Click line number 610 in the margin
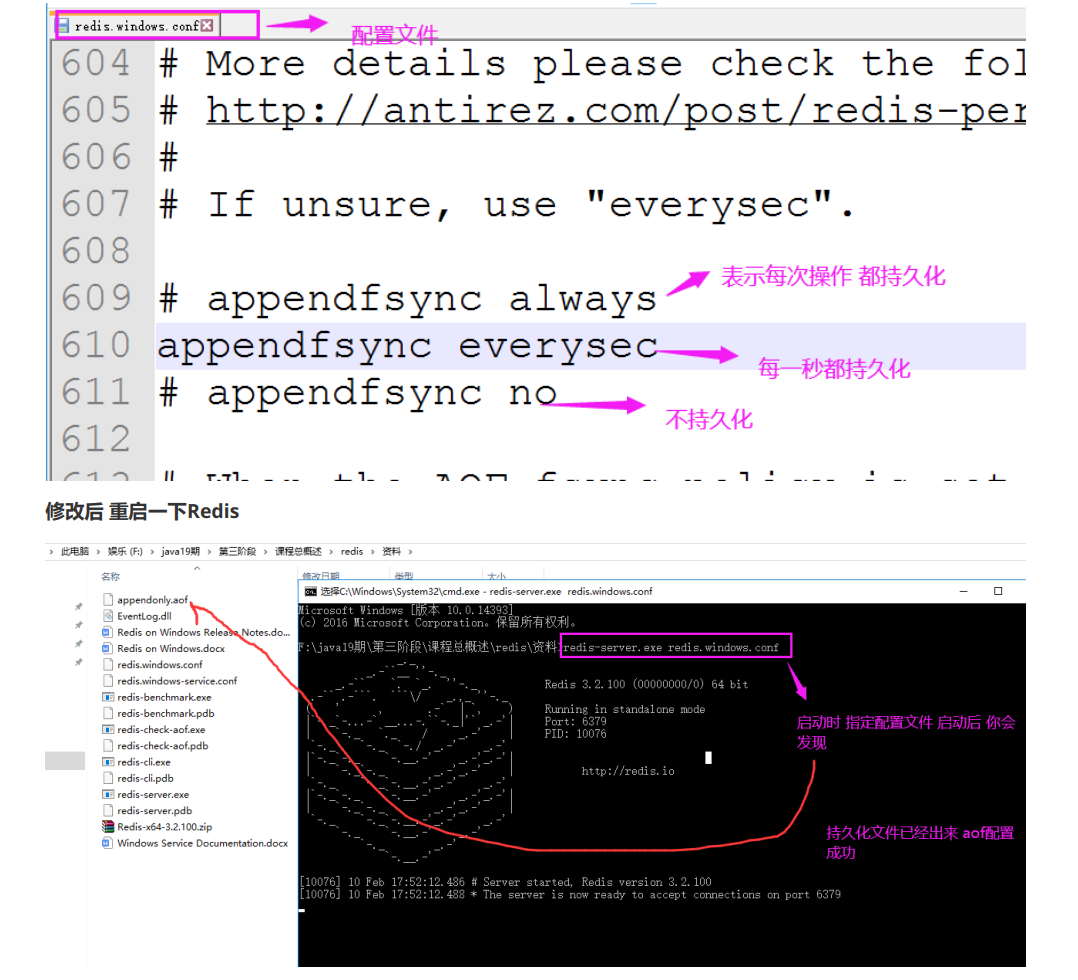This screenshot has width=1078, height=980. point(96,345)
